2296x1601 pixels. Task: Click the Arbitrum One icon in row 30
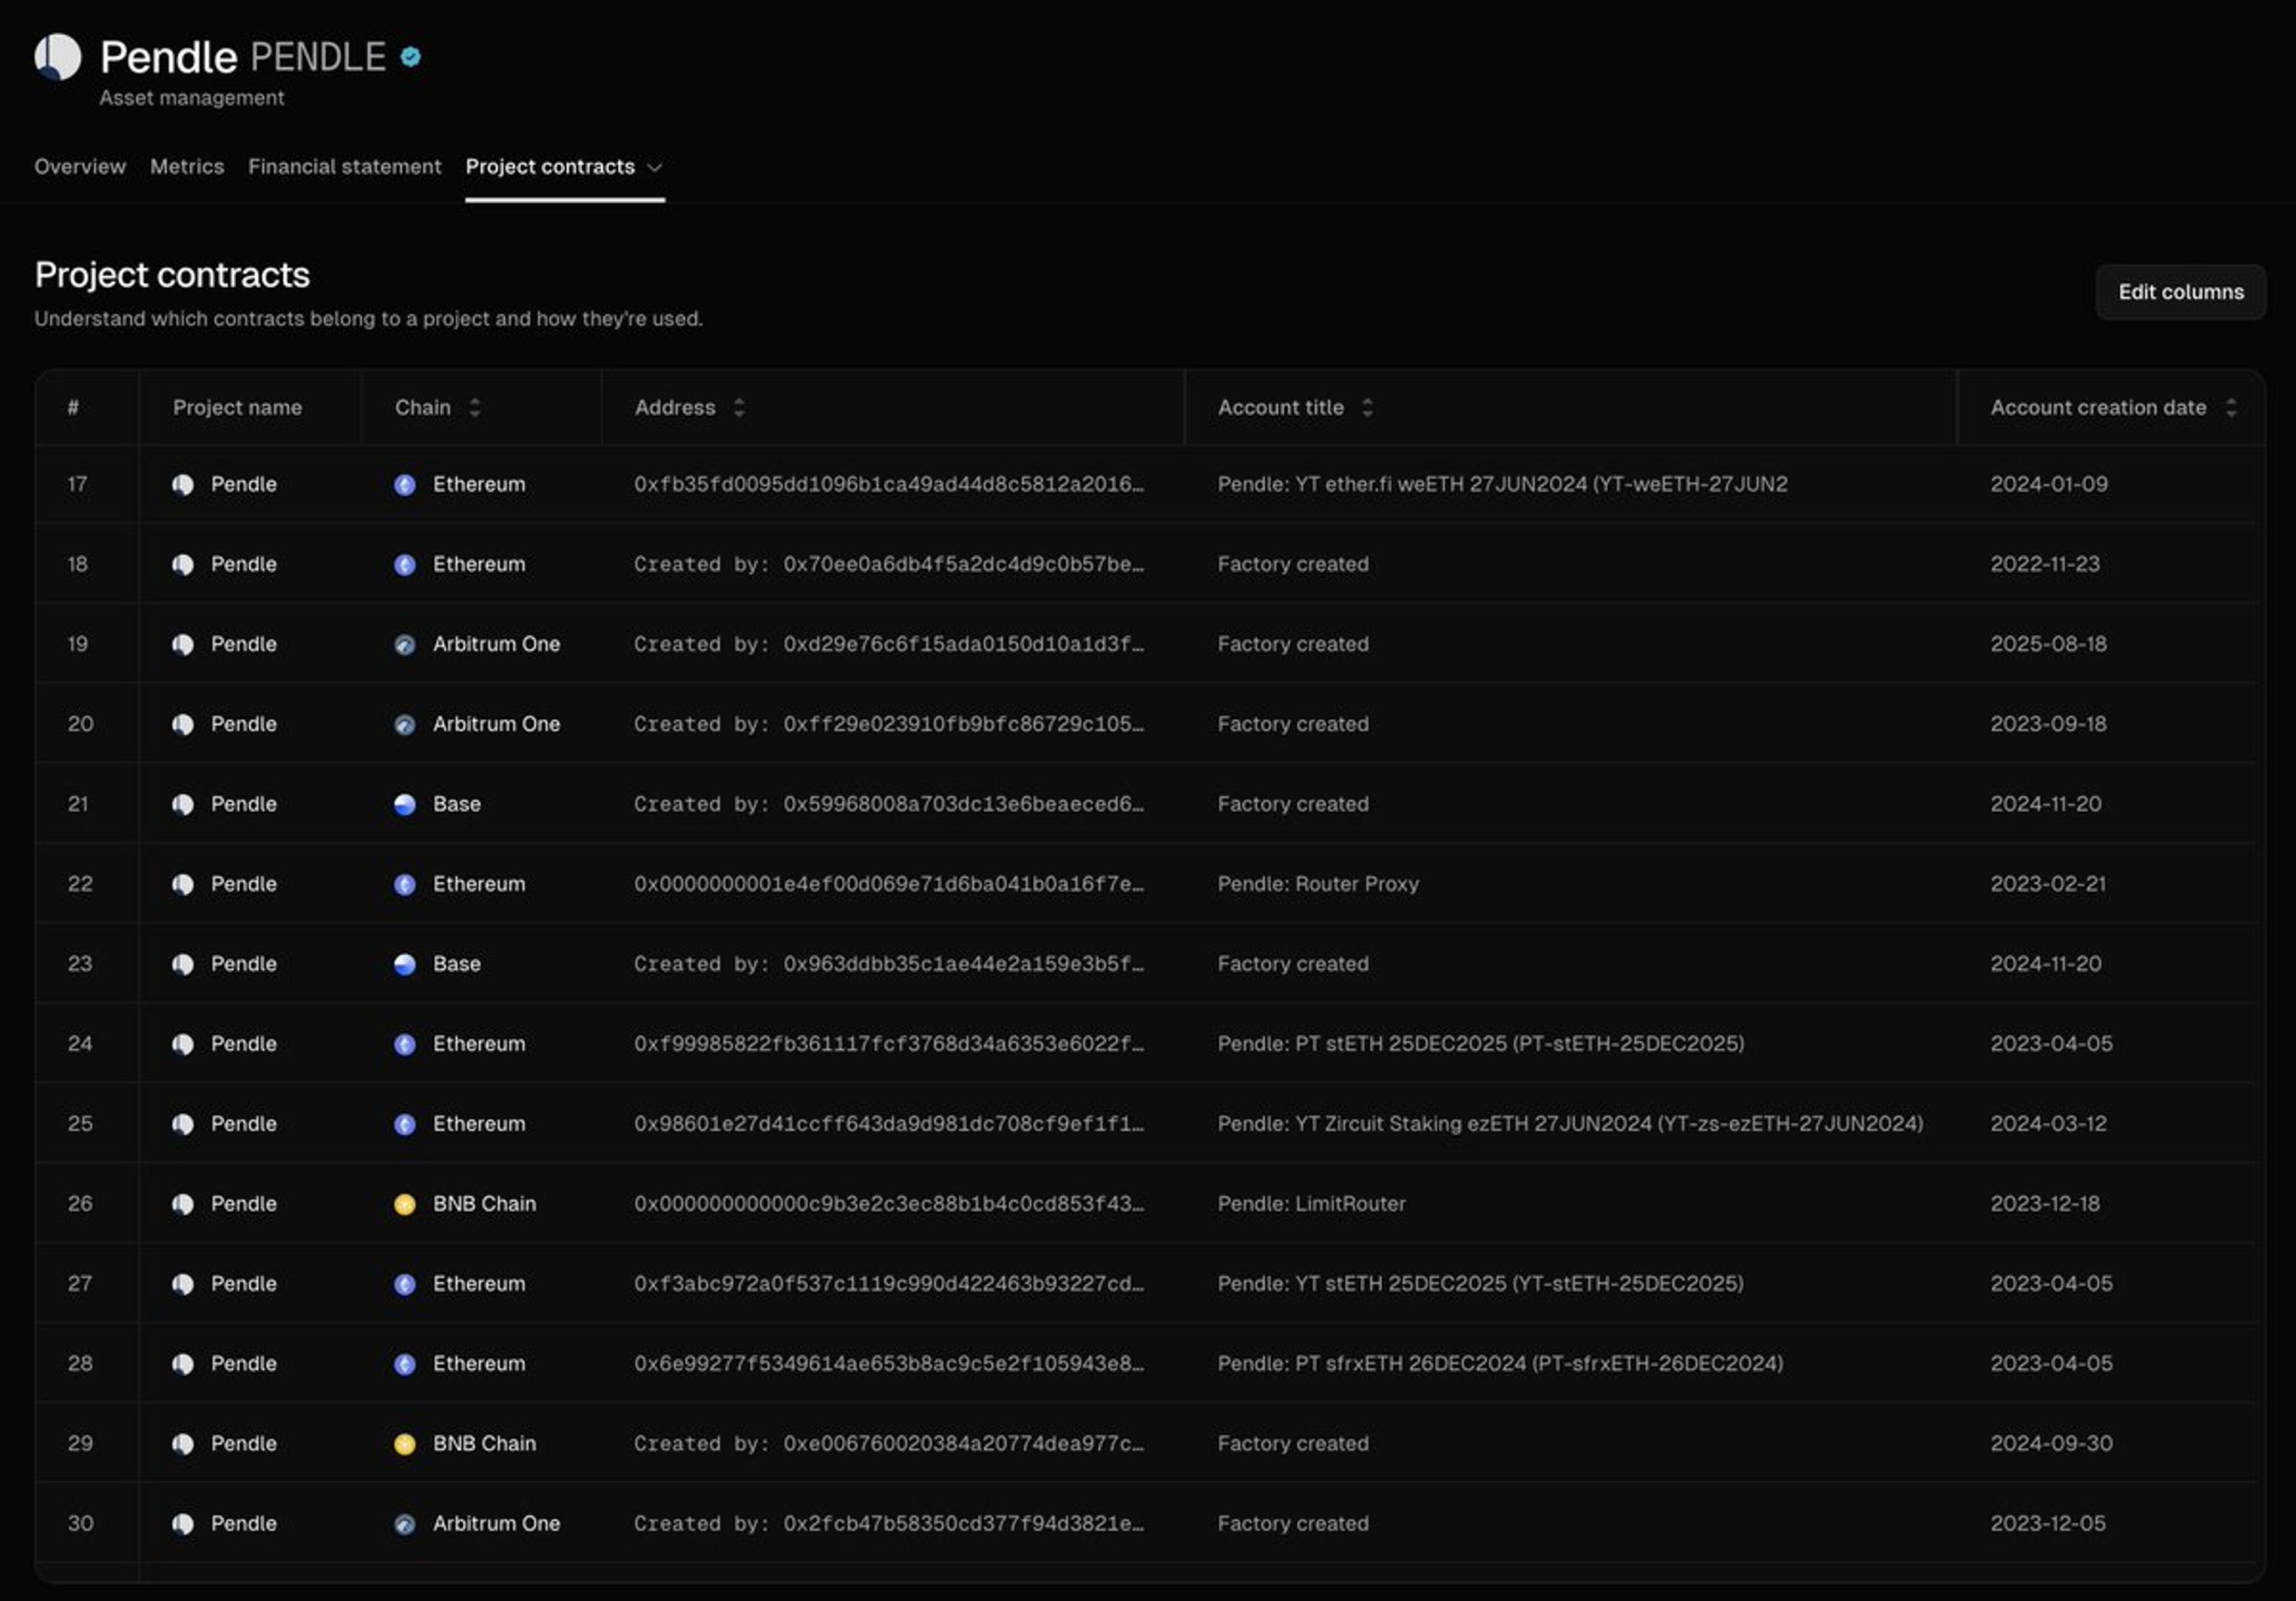404,1525
